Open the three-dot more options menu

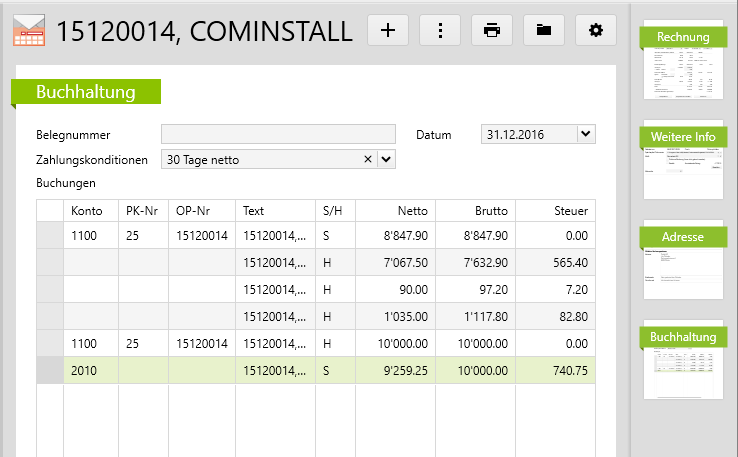click(440, 30)
